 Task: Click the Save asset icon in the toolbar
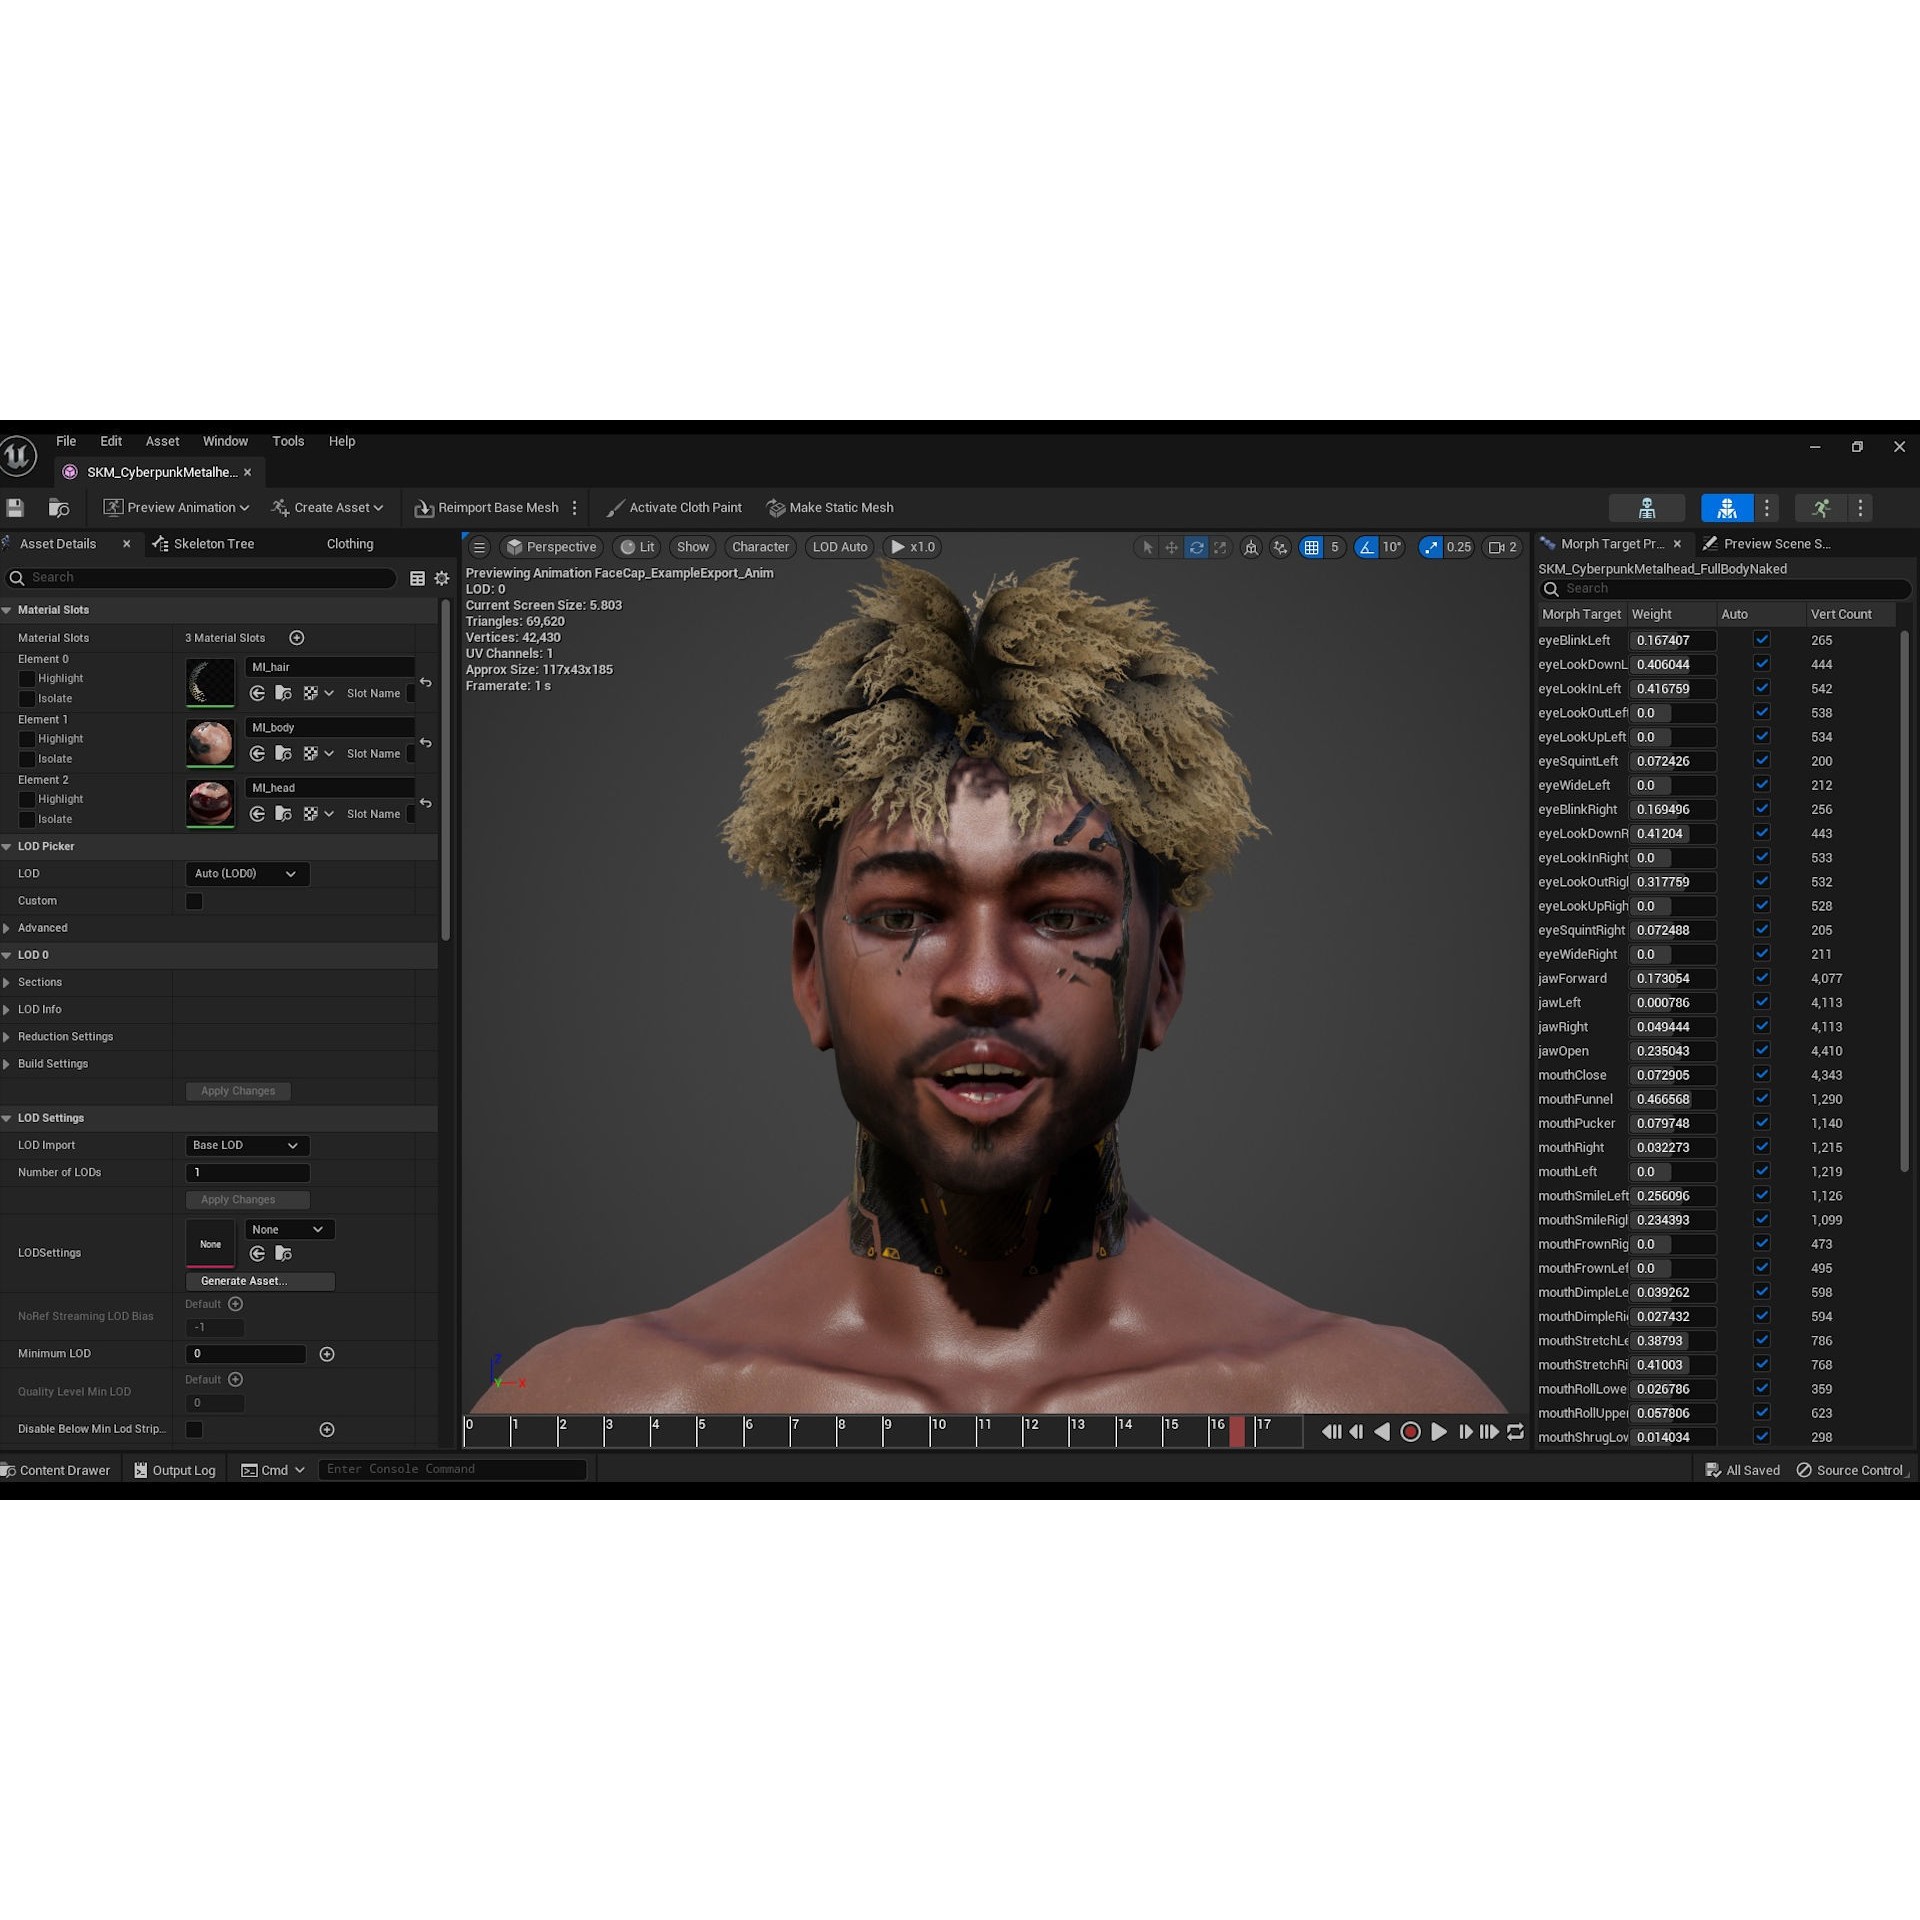click(x=15, y=508)
